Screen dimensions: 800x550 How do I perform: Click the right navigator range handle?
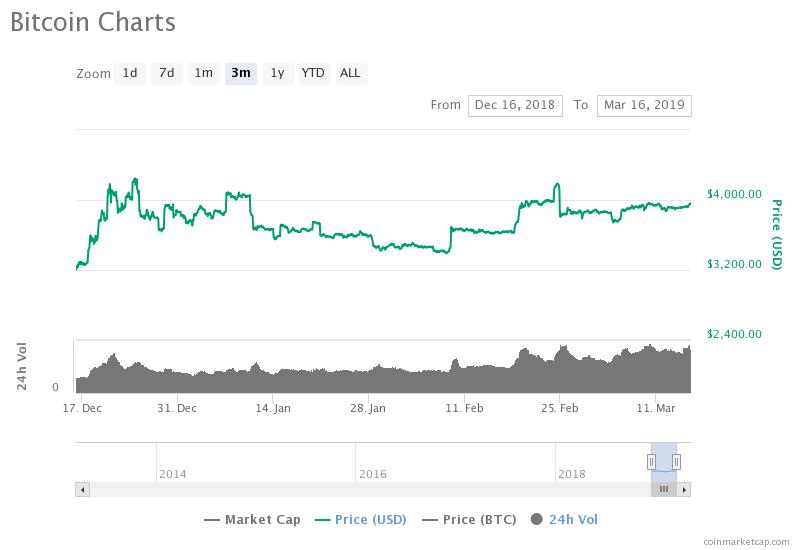677,461
